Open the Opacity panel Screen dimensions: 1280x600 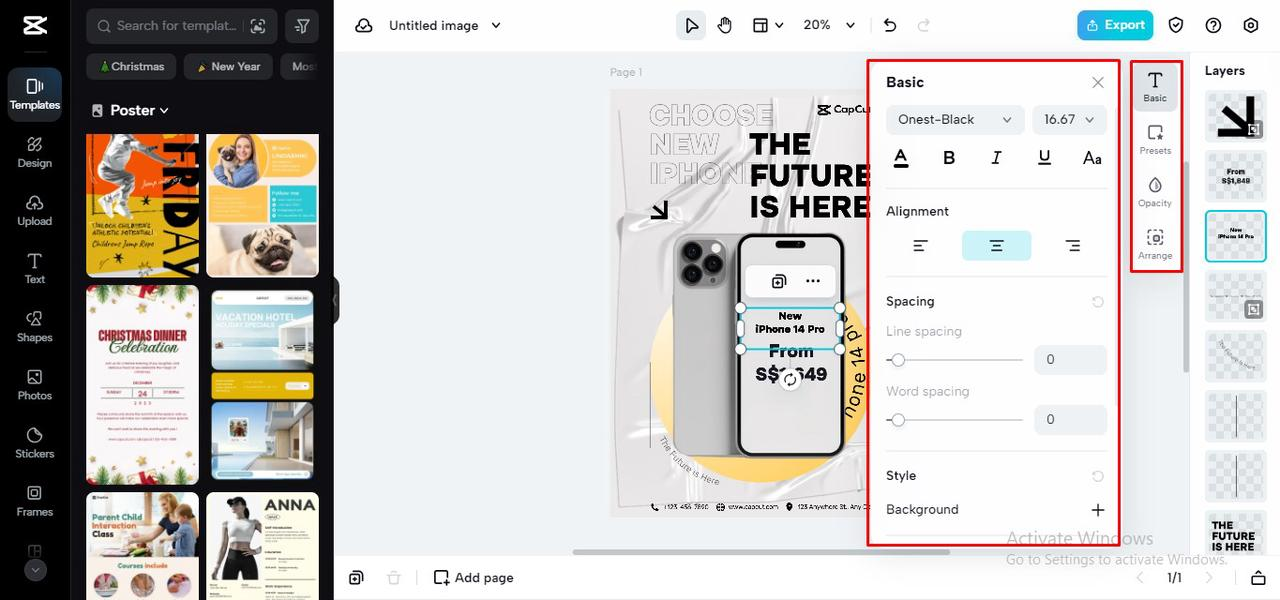coord(1155,192)
